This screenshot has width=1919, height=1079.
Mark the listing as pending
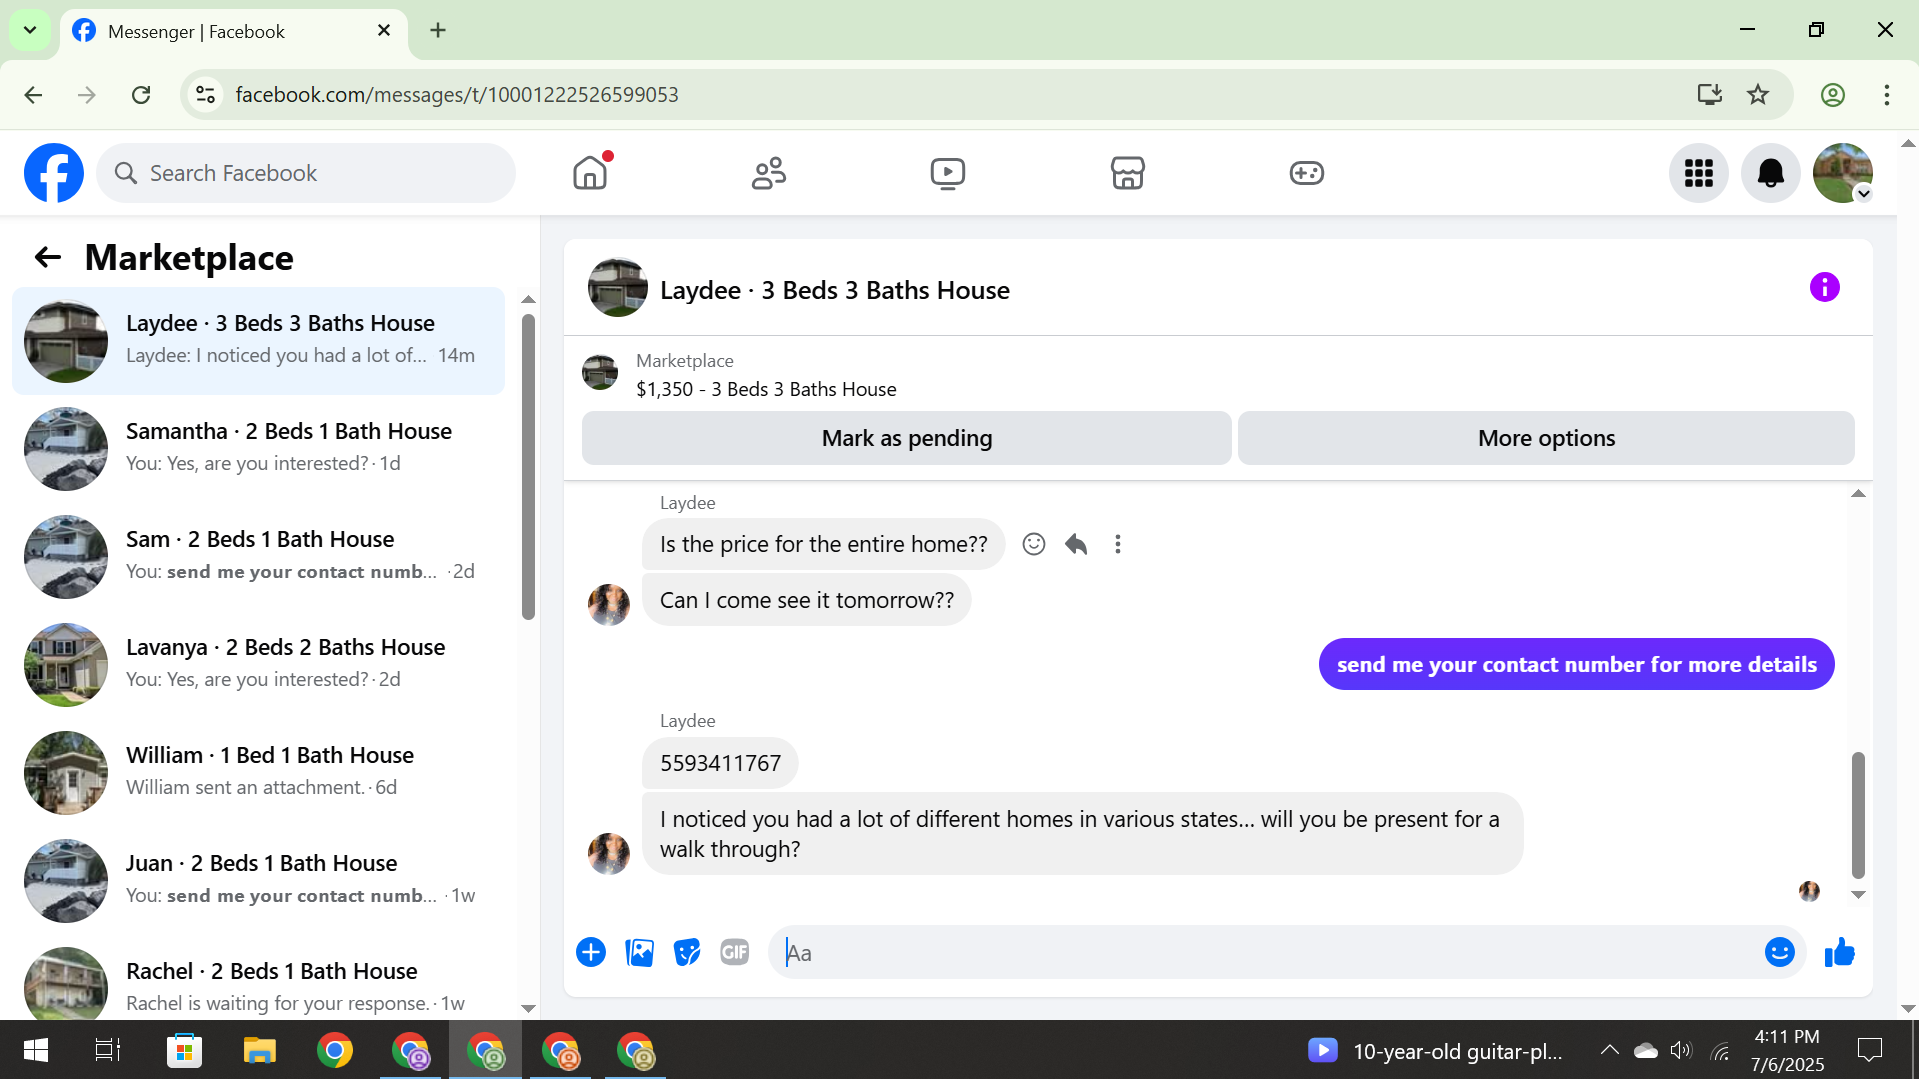point(906,438)
